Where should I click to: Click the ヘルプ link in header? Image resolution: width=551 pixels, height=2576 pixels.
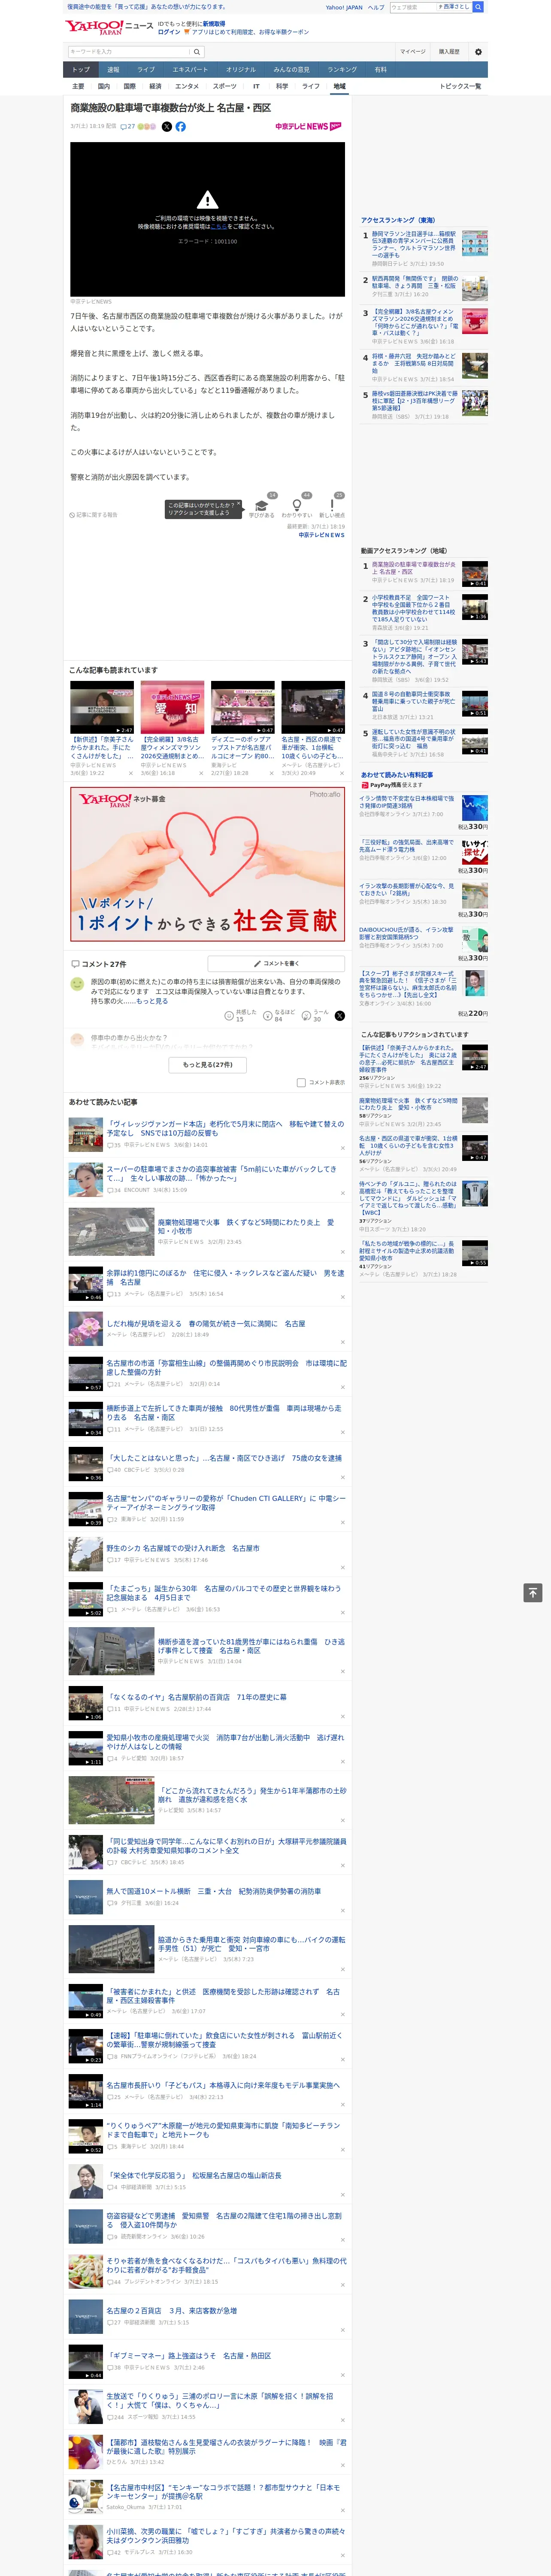coord(376,7)
